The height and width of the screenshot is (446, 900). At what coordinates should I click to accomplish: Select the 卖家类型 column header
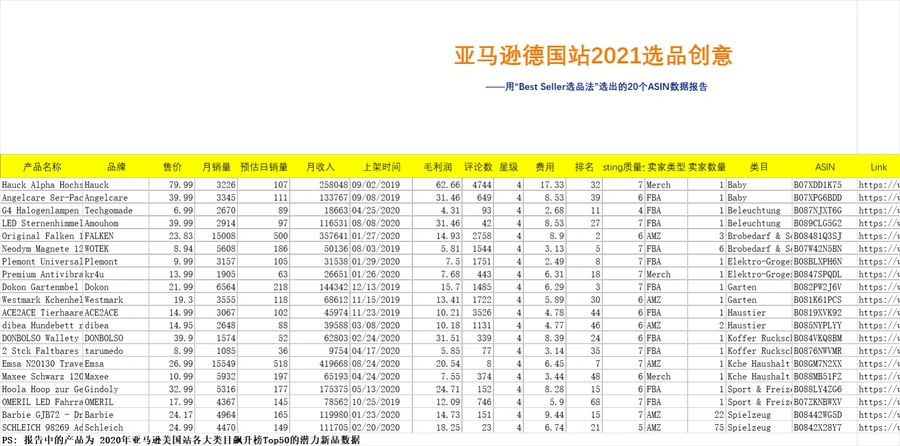666,167
